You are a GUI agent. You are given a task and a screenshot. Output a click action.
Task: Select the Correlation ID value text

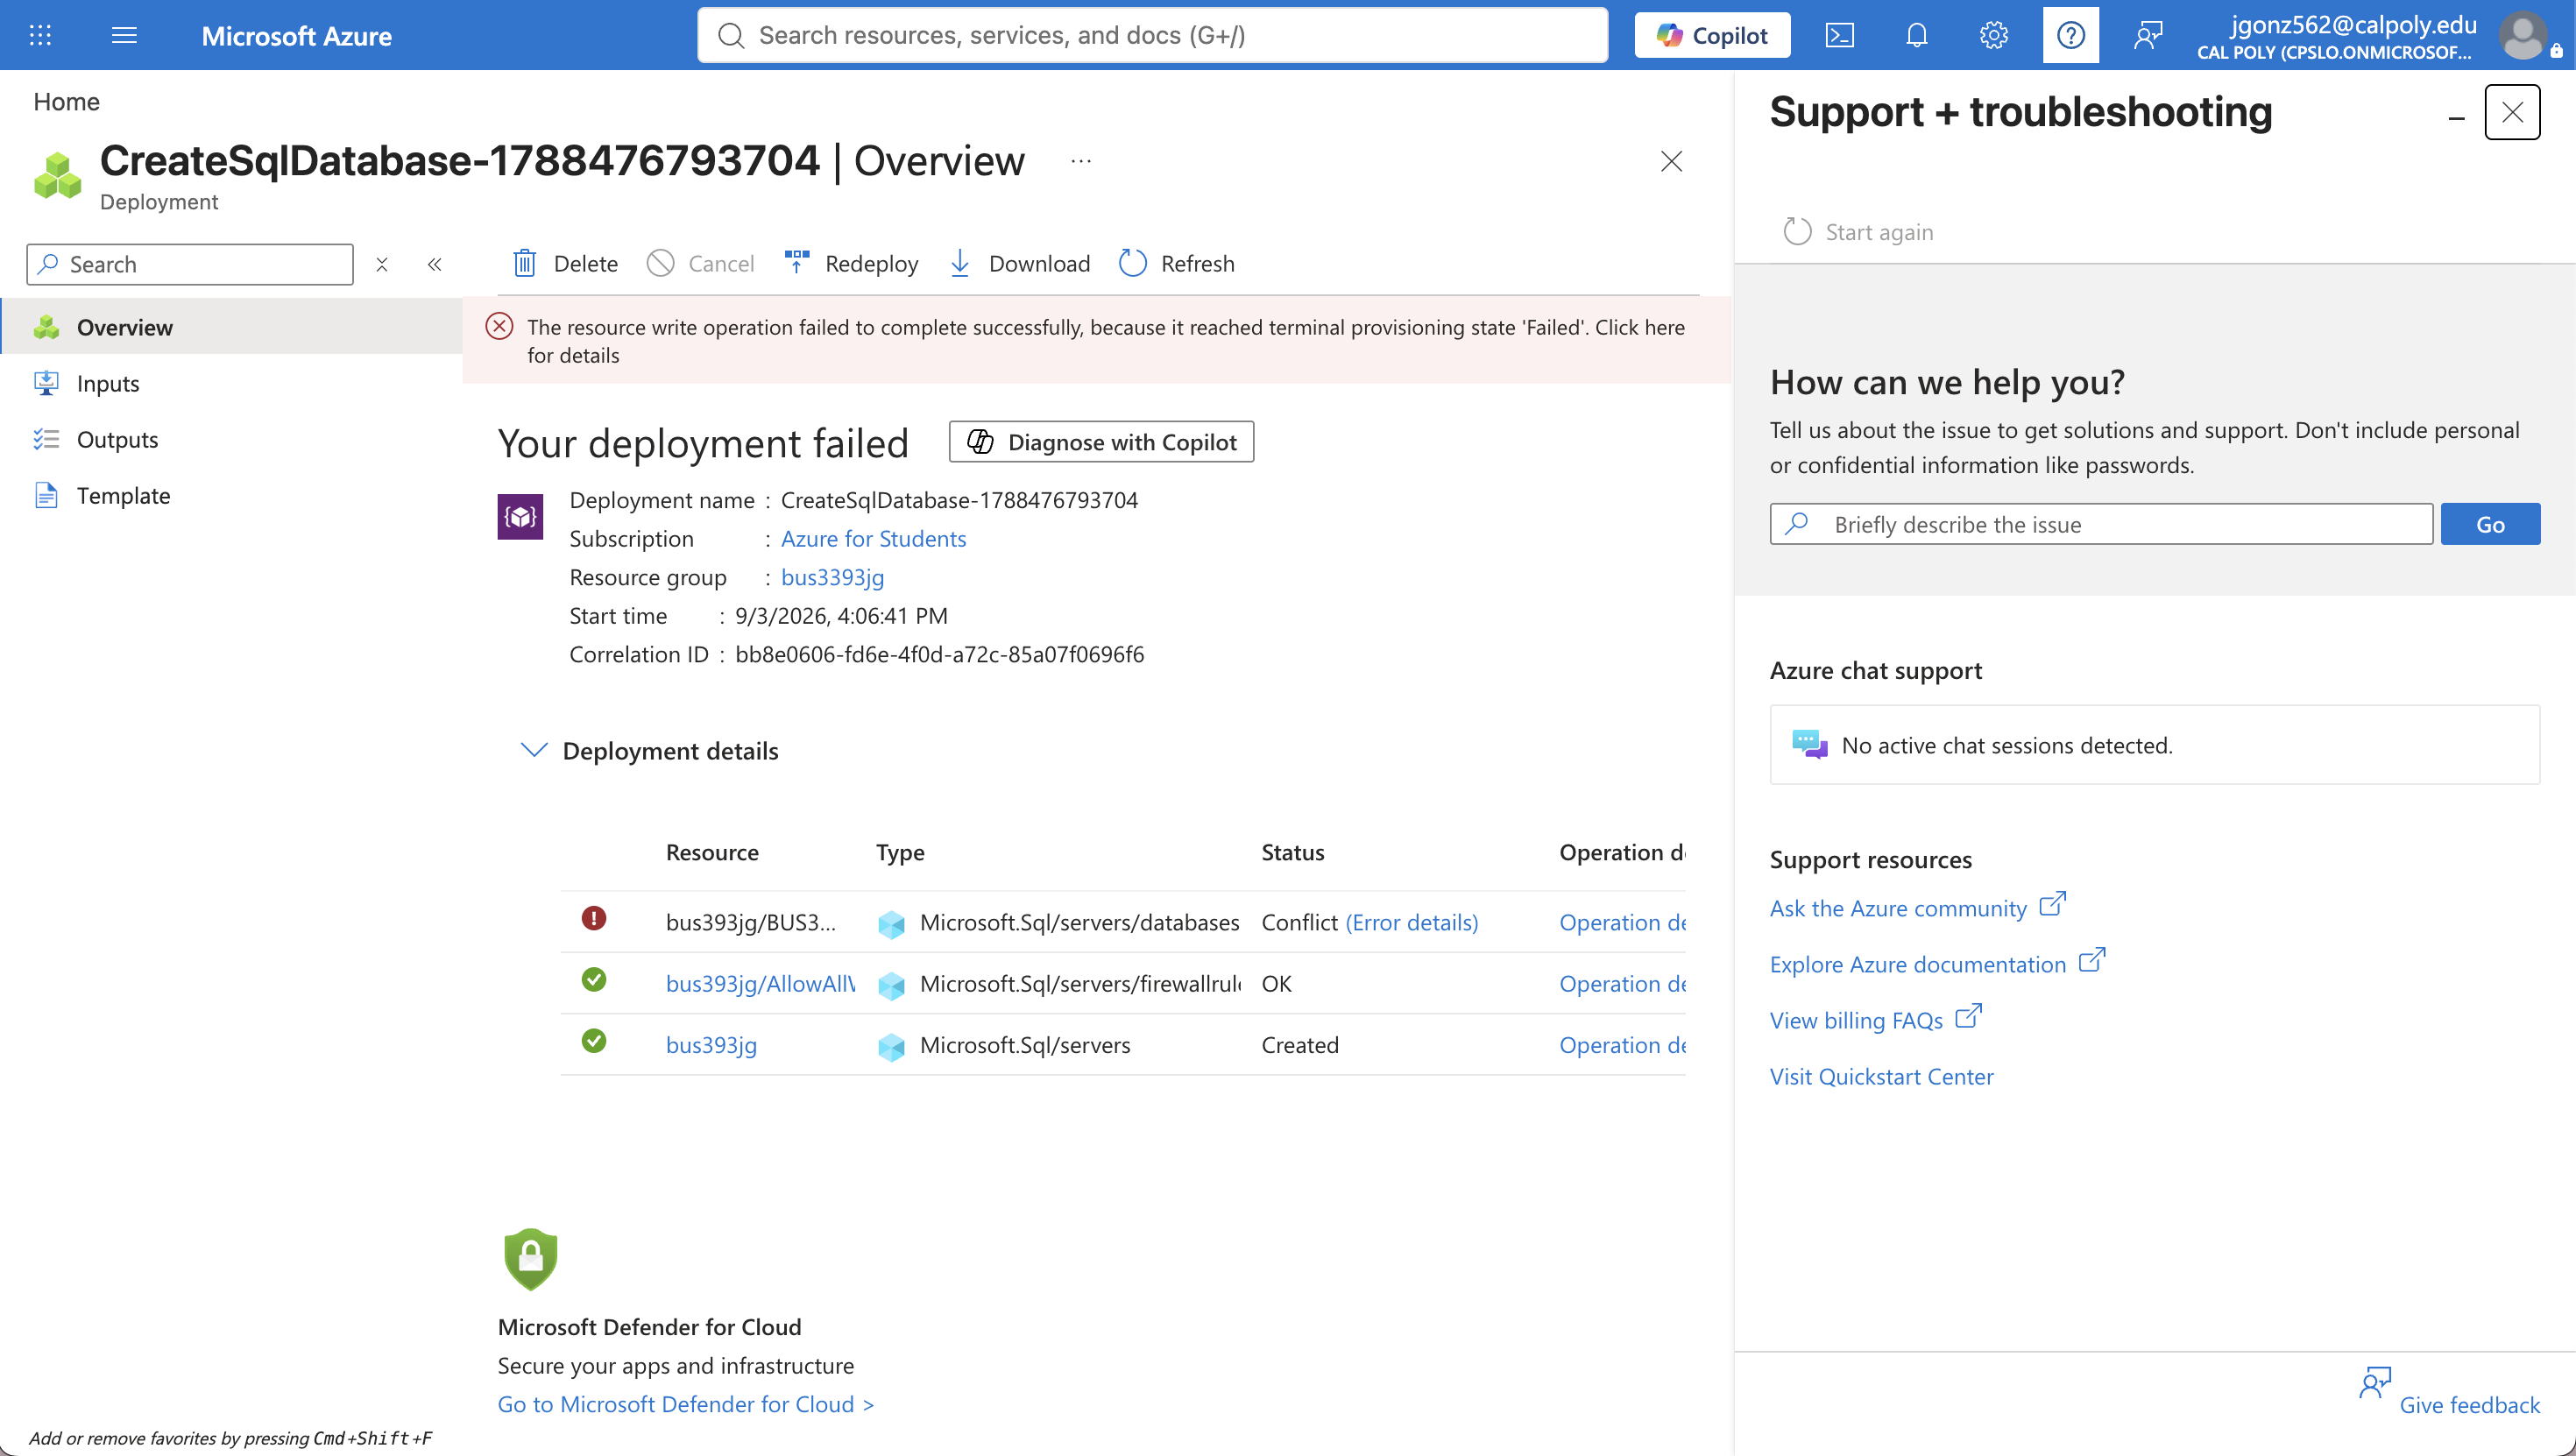pyautogui.click(x=939, y=654)
